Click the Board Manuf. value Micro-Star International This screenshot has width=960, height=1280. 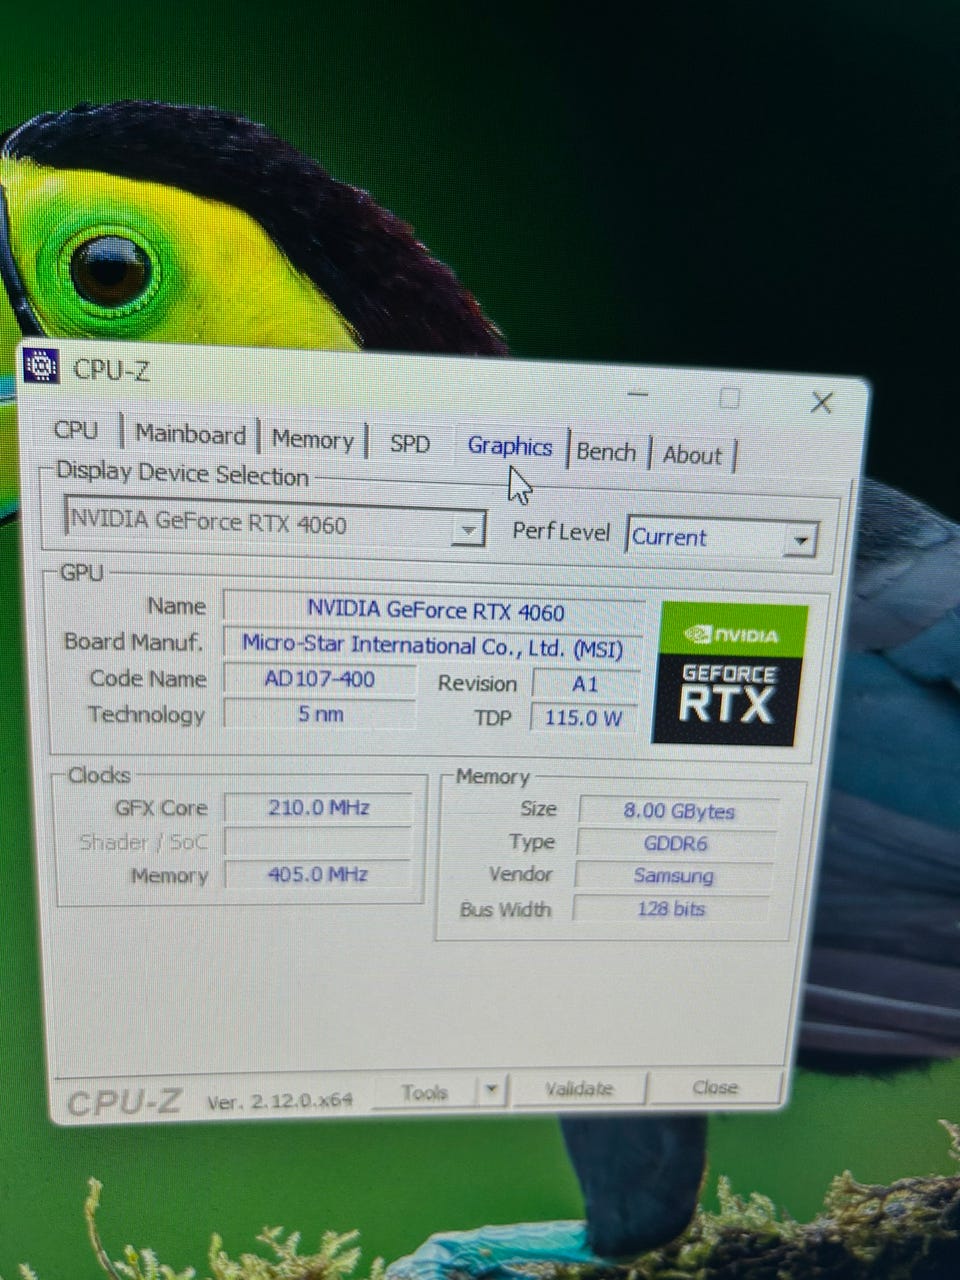click(433, 646)
